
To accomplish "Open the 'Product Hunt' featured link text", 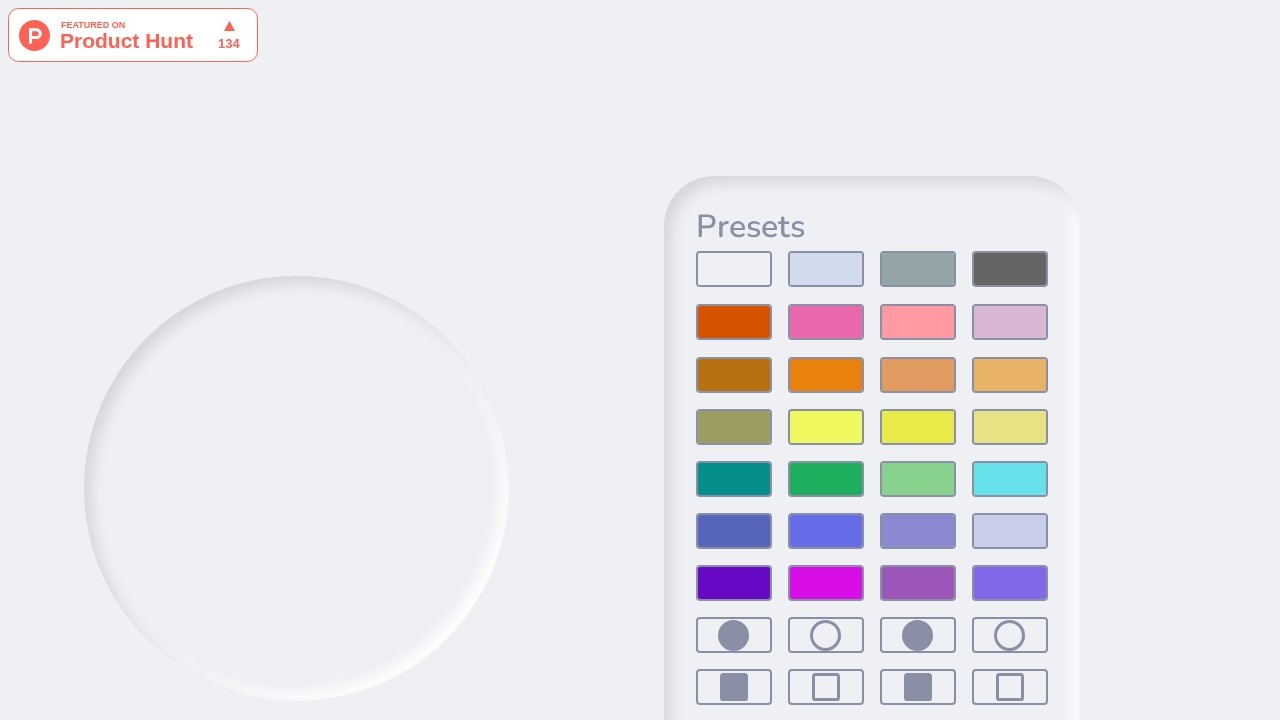I will click(126, 41).
